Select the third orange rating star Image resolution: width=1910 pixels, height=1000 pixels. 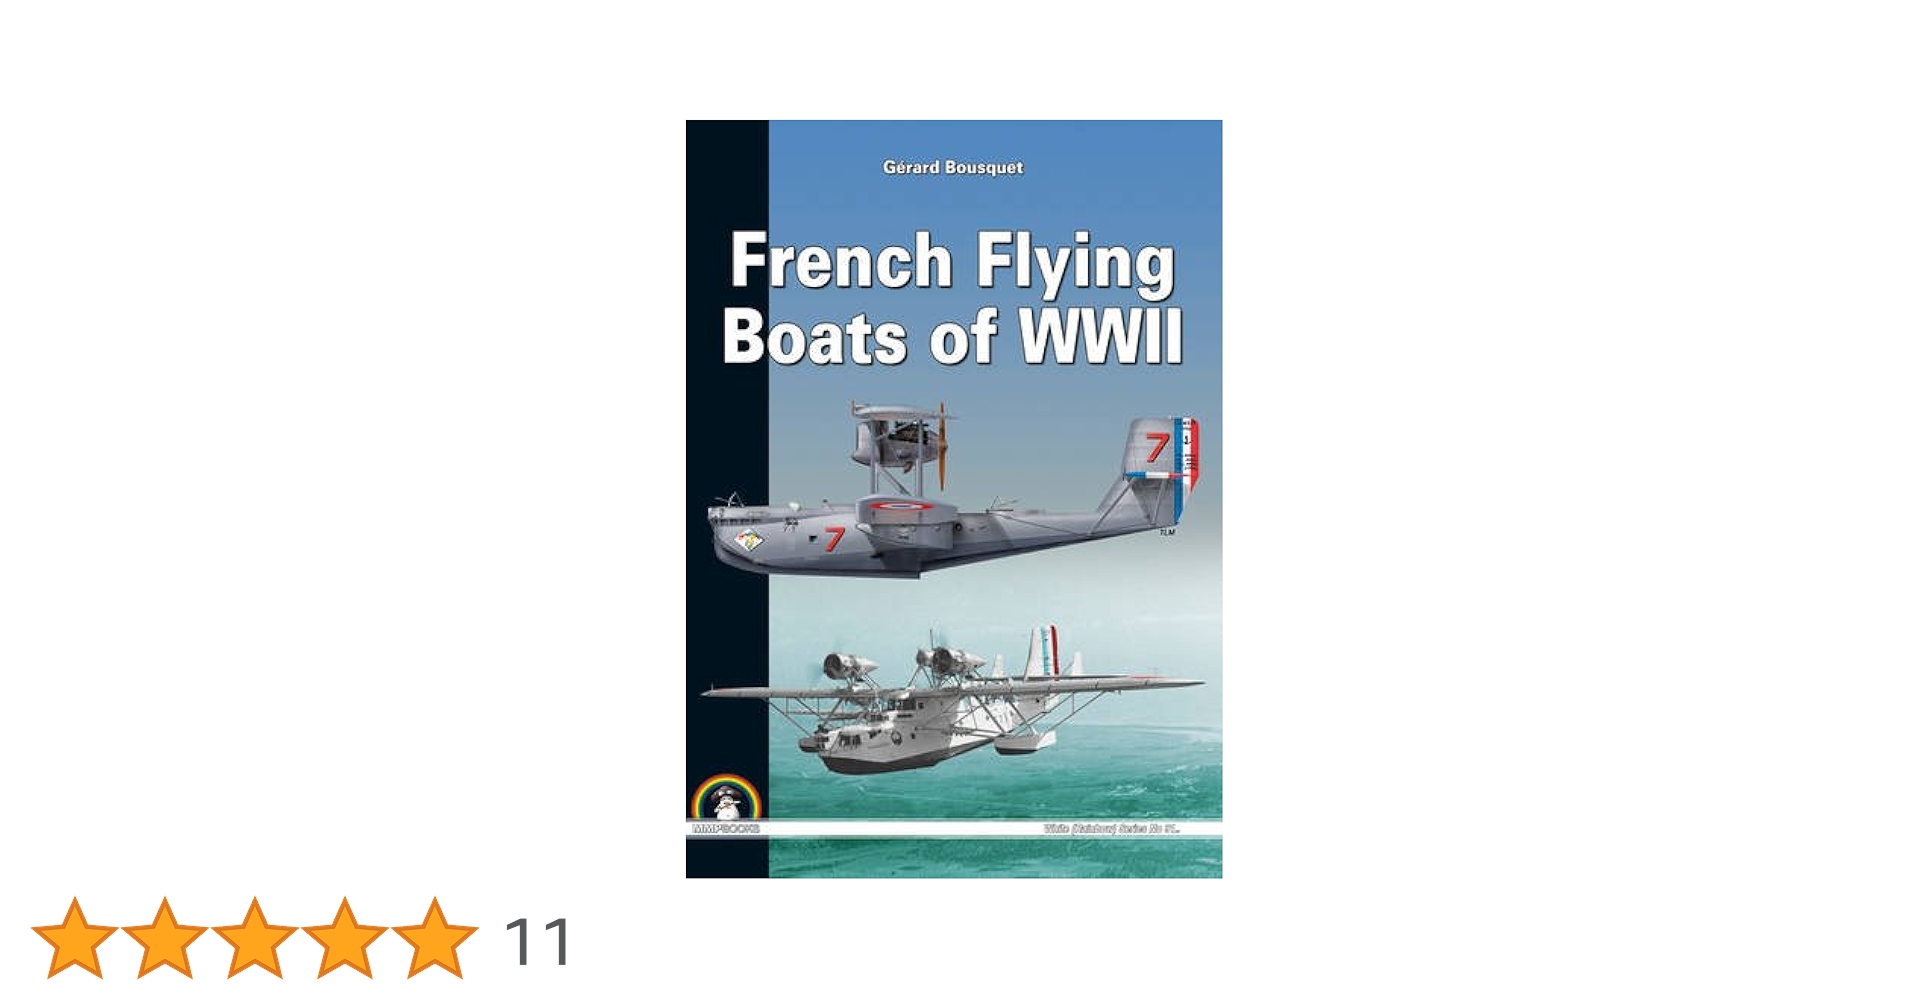pyautogui.click(x=255, y=938)
